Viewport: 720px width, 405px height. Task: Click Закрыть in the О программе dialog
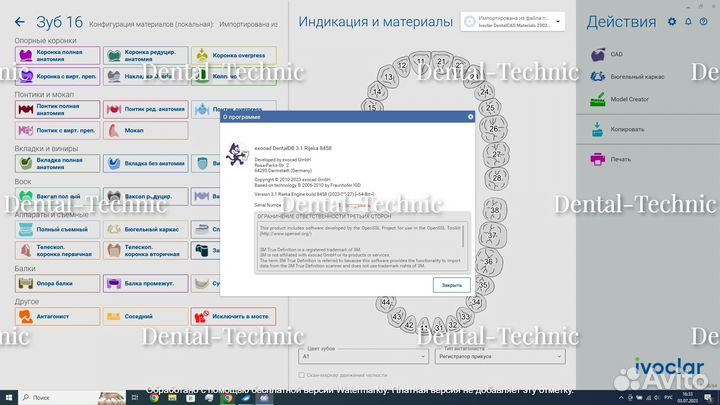click(451, 285)
